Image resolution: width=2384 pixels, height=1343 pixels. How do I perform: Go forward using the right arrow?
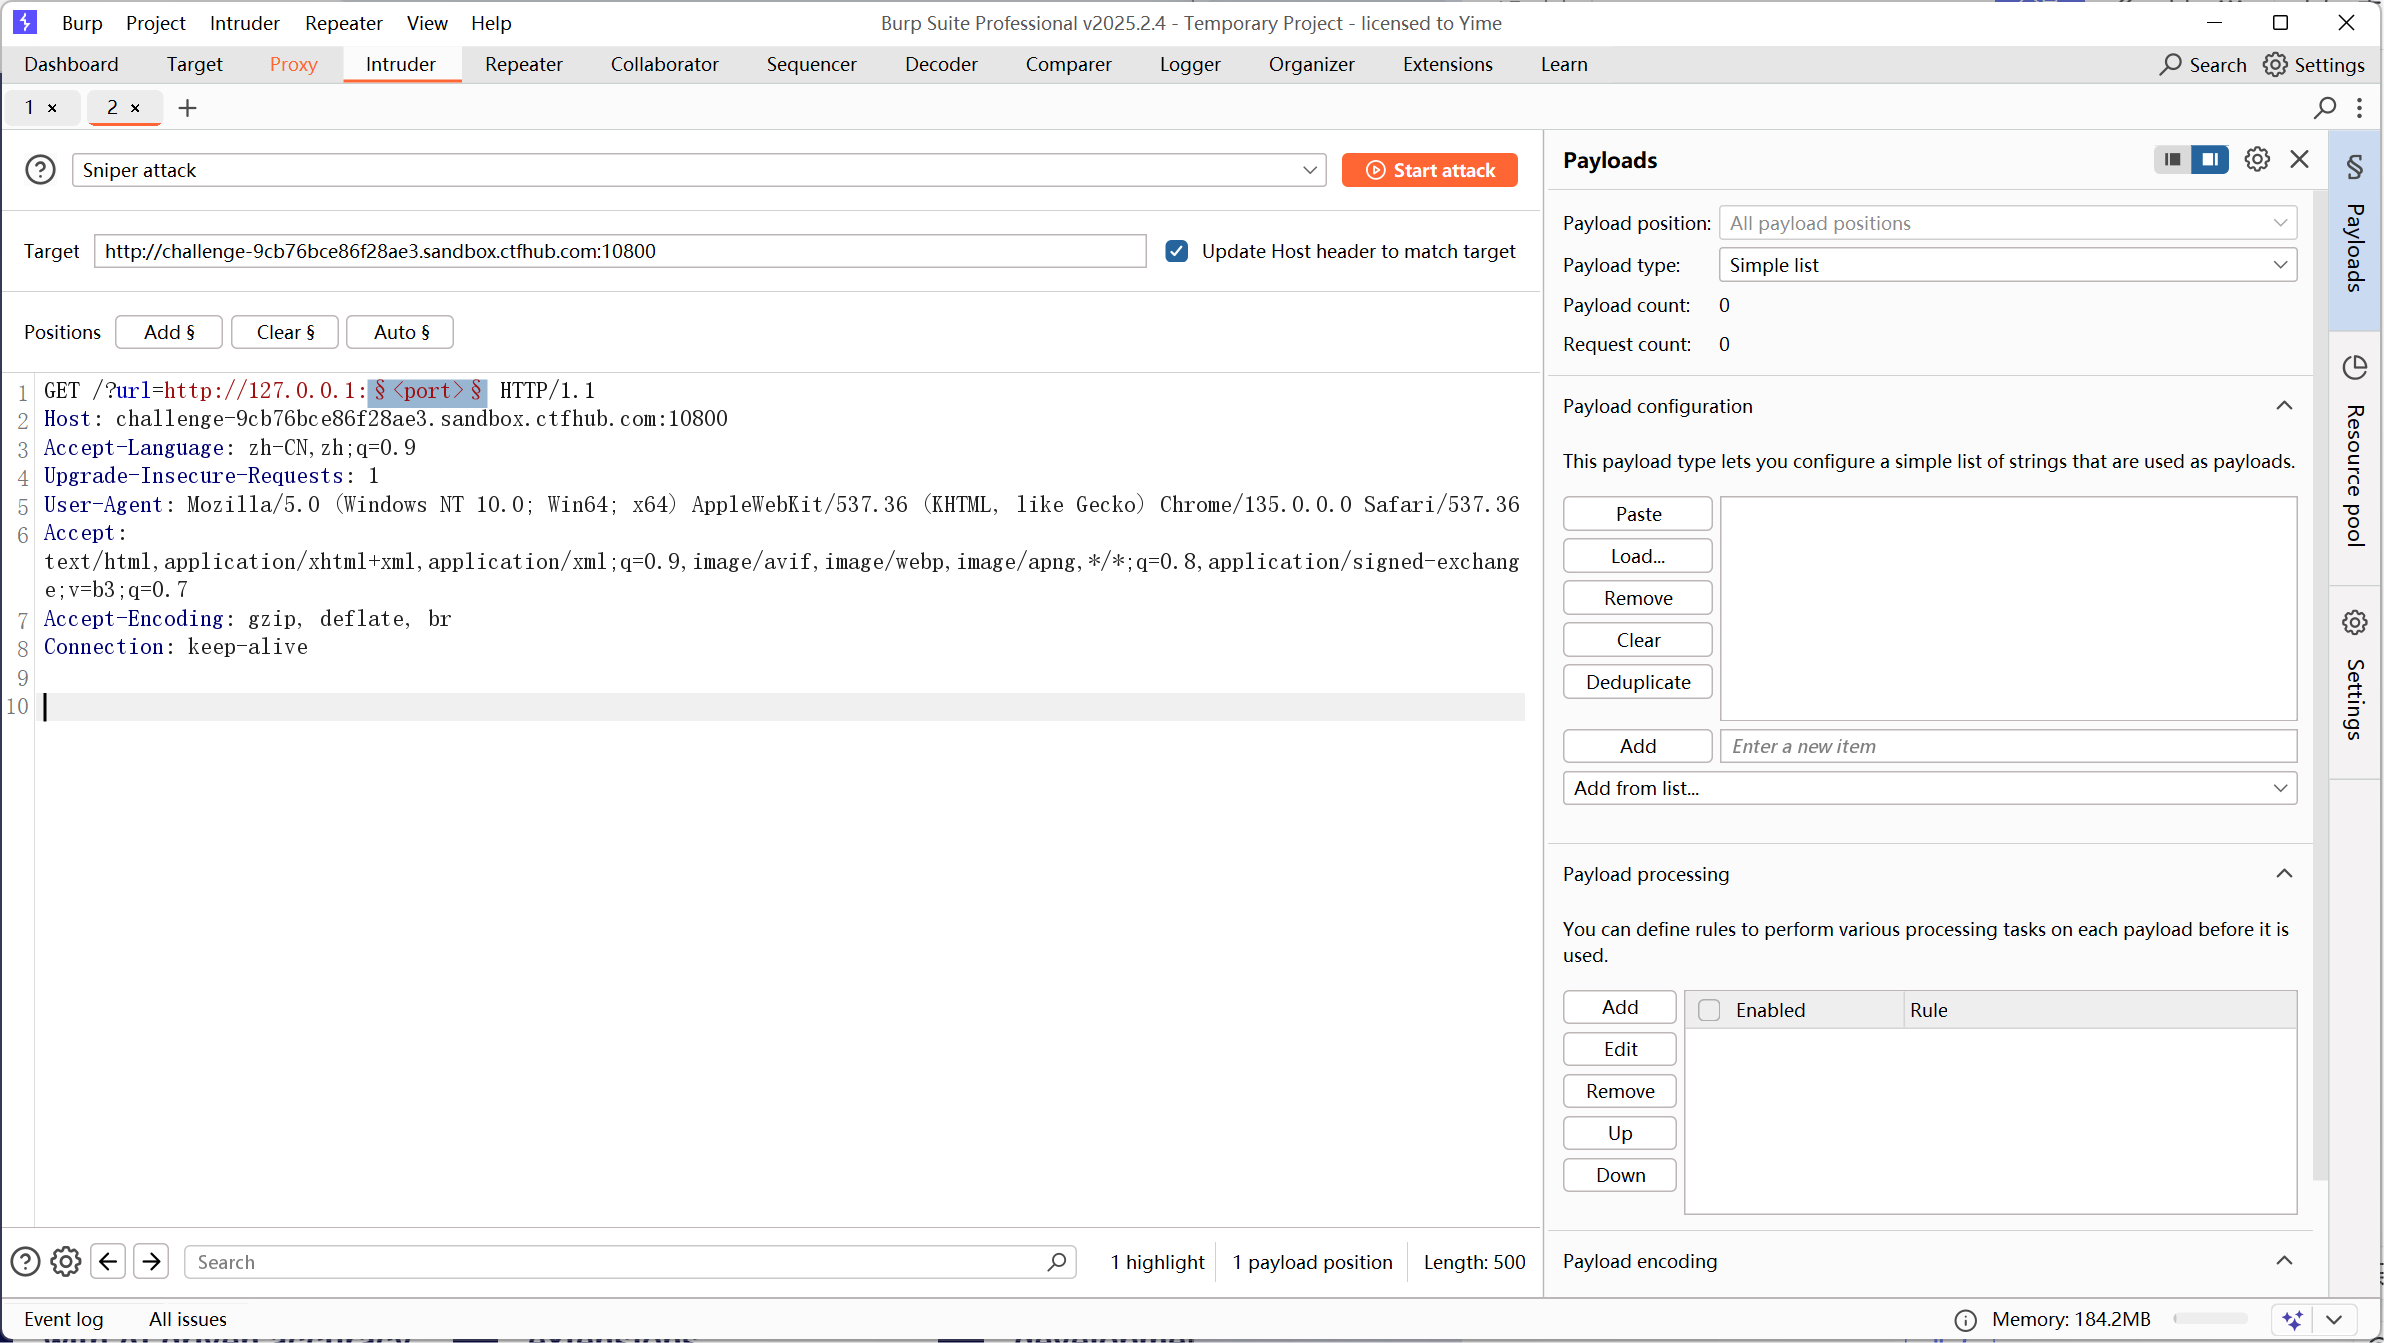click(x=151, y=1261)
